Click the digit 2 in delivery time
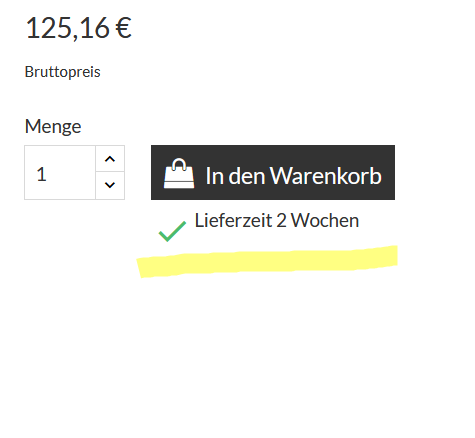 coord(281,221)
